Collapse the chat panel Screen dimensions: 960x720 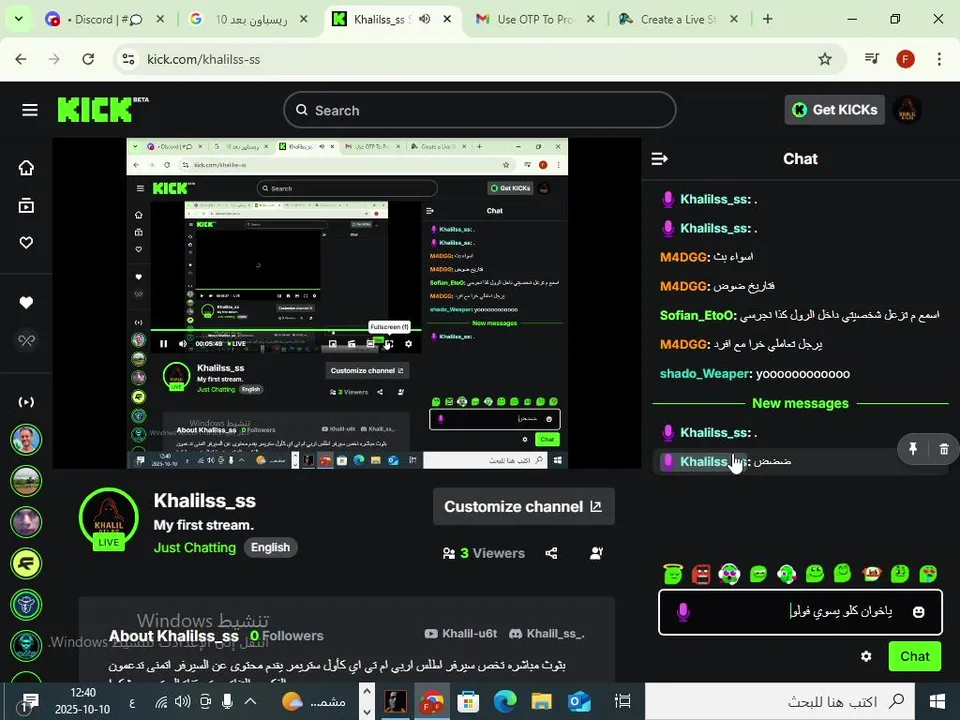pos(659,159)
